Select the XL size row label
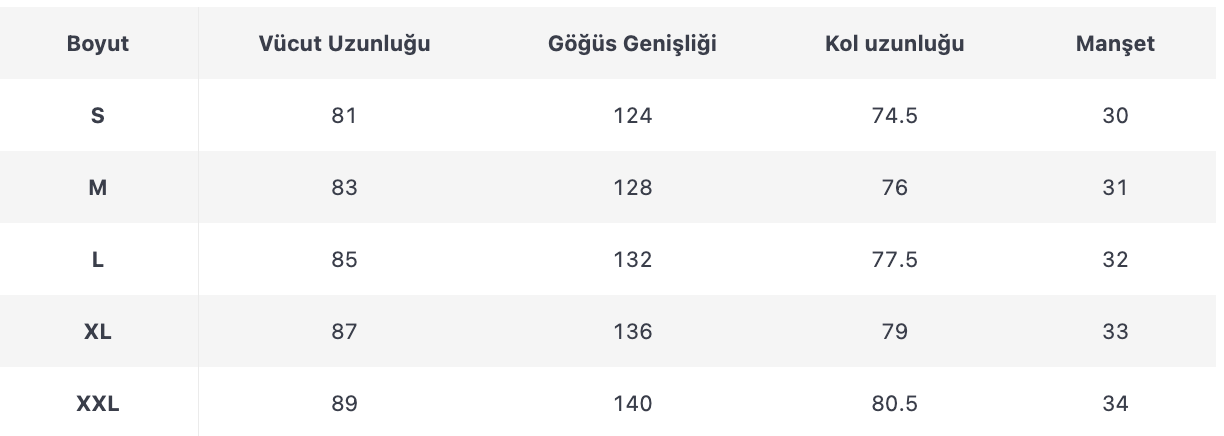 pos(98,332)
